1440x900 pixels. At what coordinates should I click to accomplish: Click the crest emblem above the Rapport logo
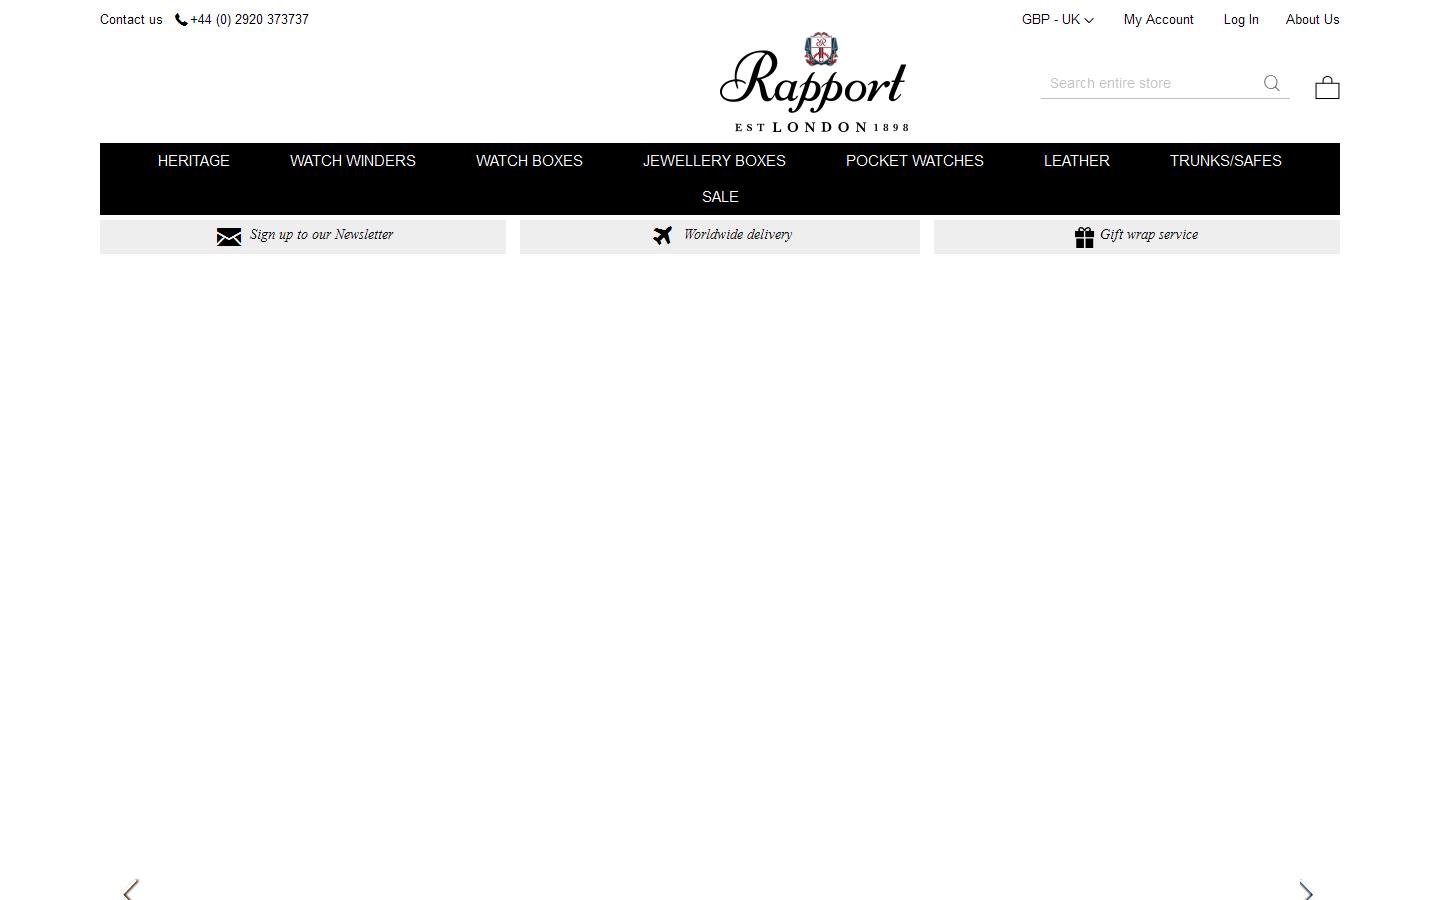820,50
